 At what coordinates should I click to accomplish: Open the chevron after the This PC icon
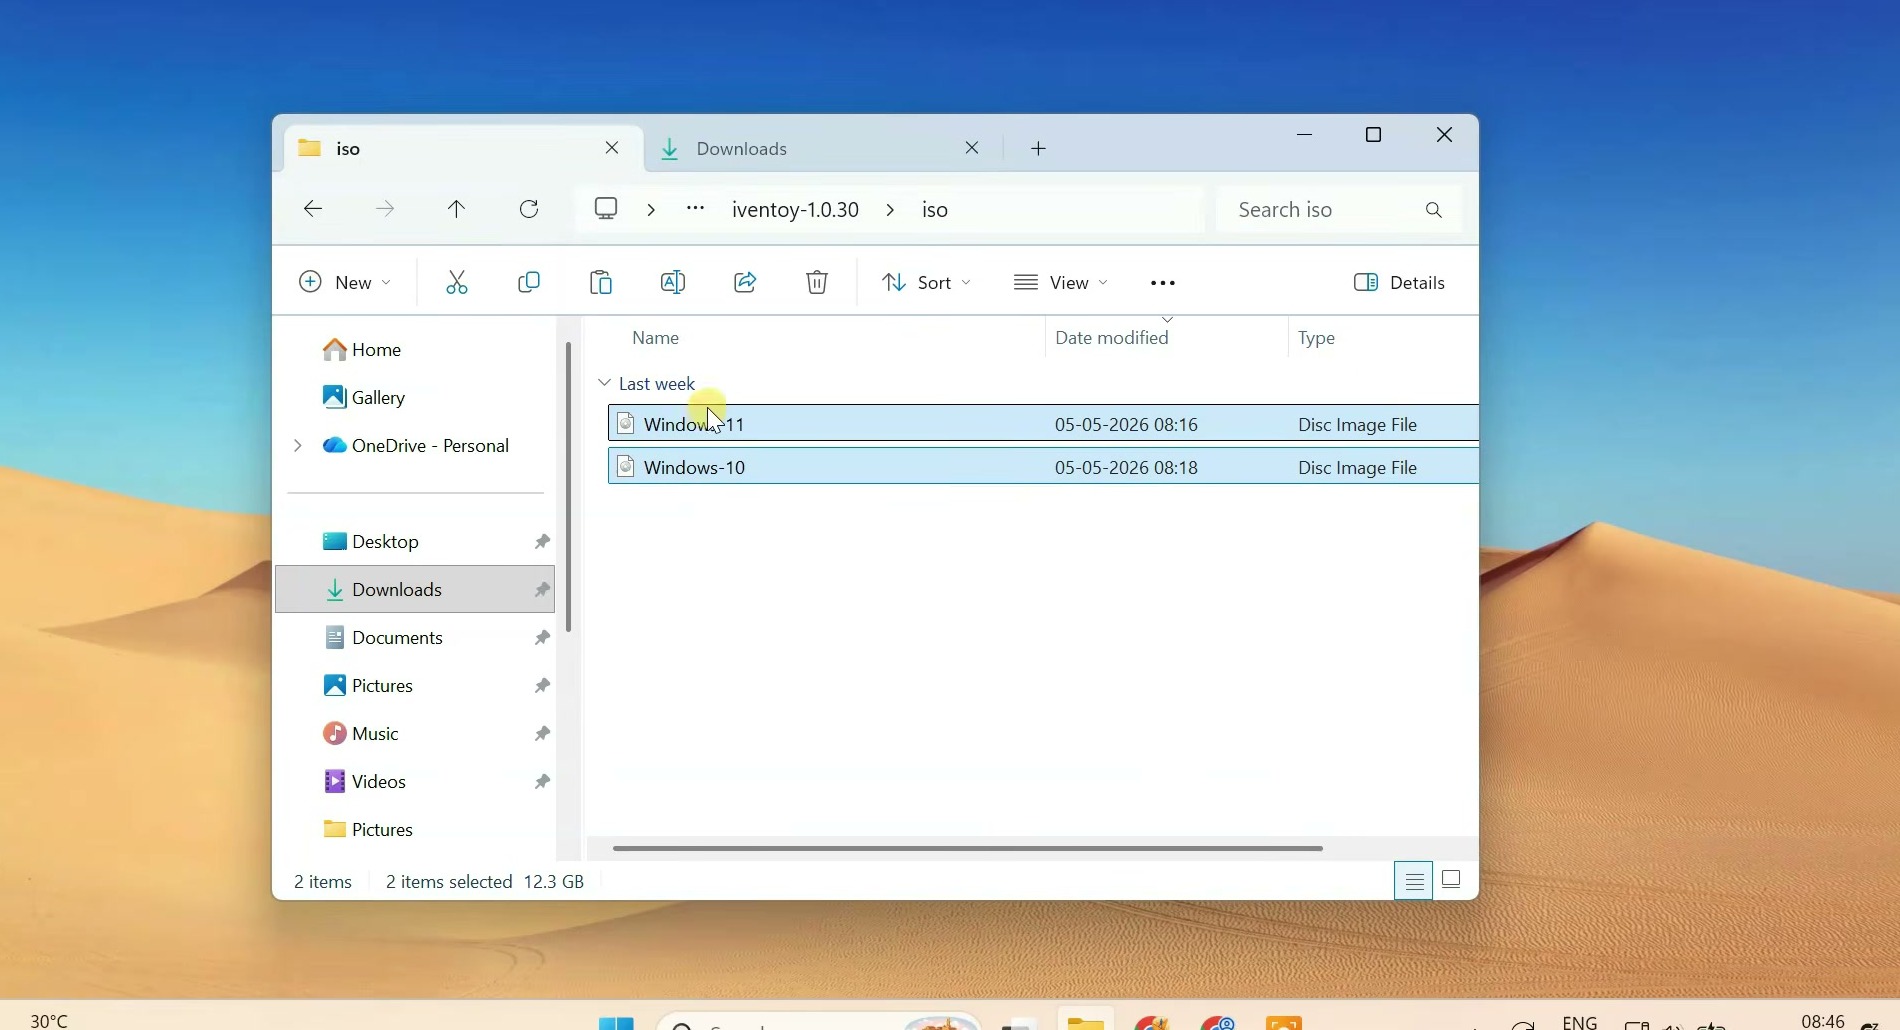coord(651,210)
